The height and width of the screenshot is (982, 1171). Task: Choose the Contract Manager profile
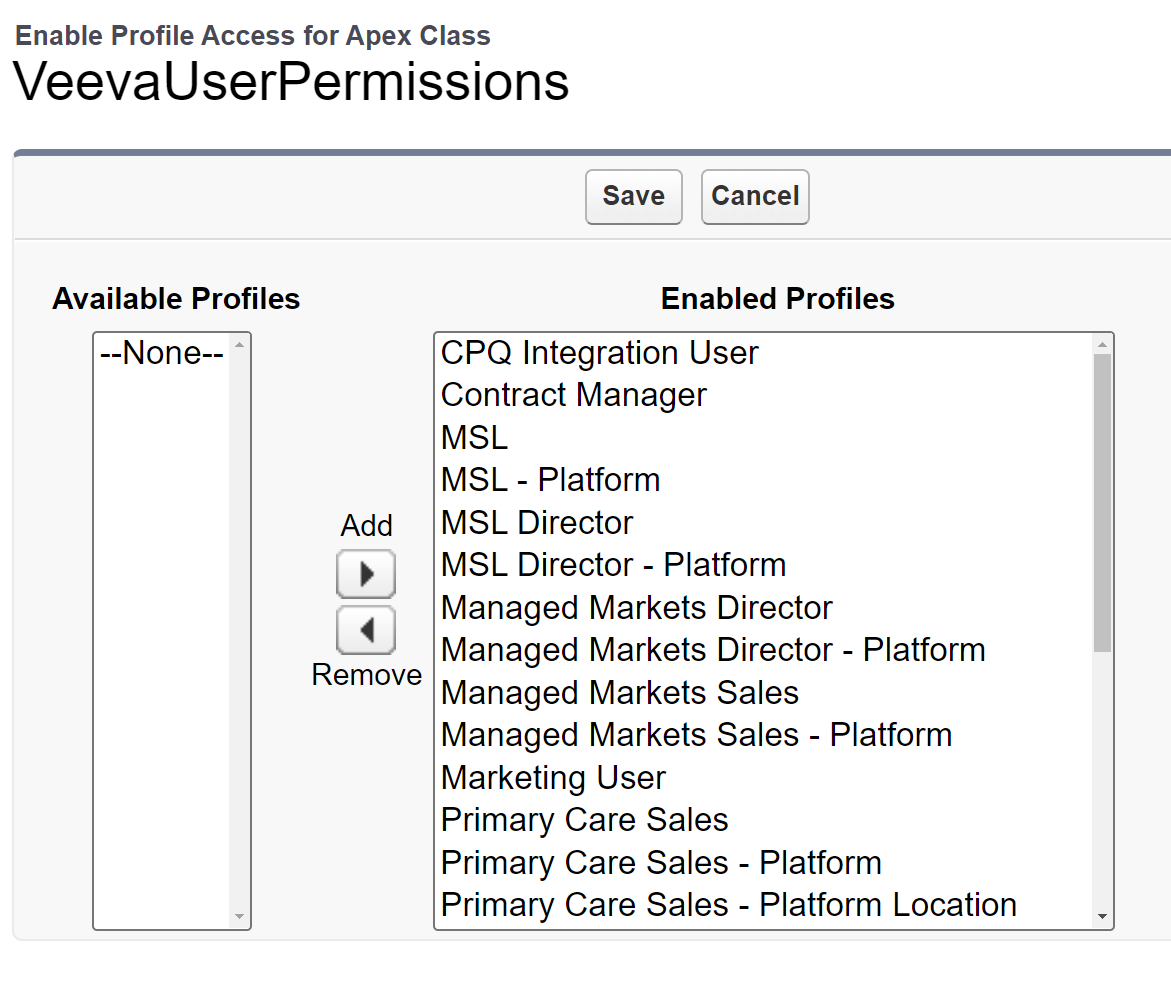(573, 395)
